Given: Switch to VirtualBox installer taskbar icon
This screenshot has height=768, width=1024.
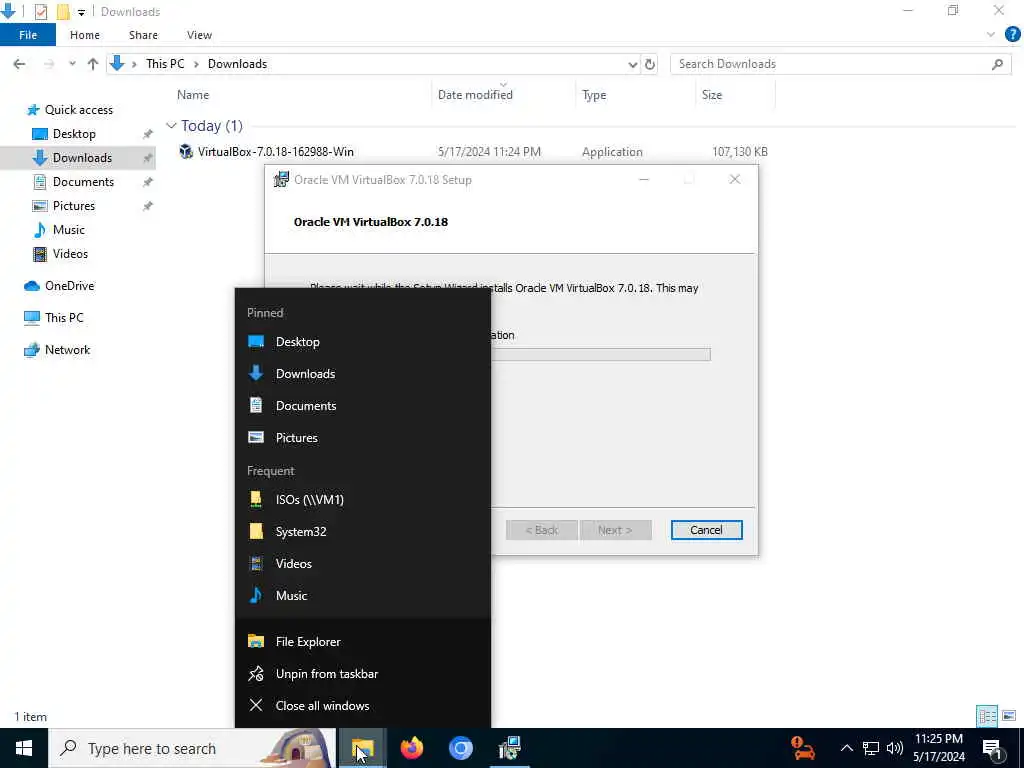Looking at the screenshot, I should click(509, 748).
